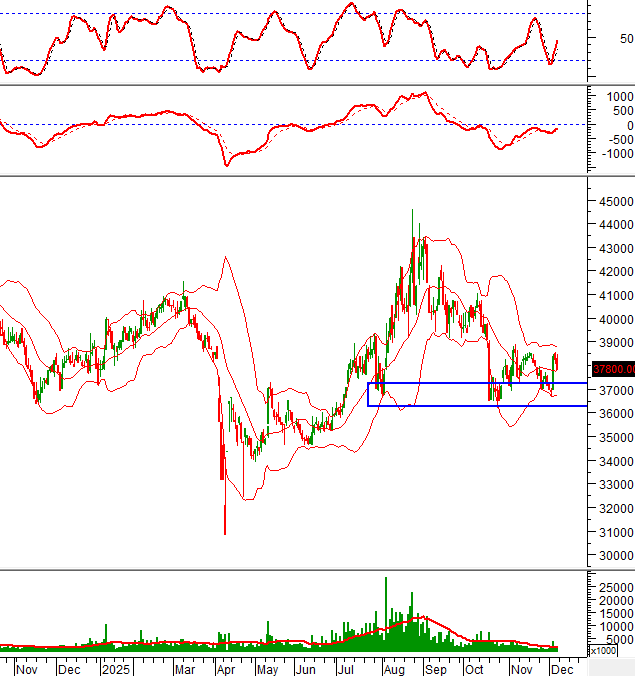Image resolution: width=635 pixels, height=676 pixels.
Task: Click the April low candle near 31000
Action: point(224,518)
